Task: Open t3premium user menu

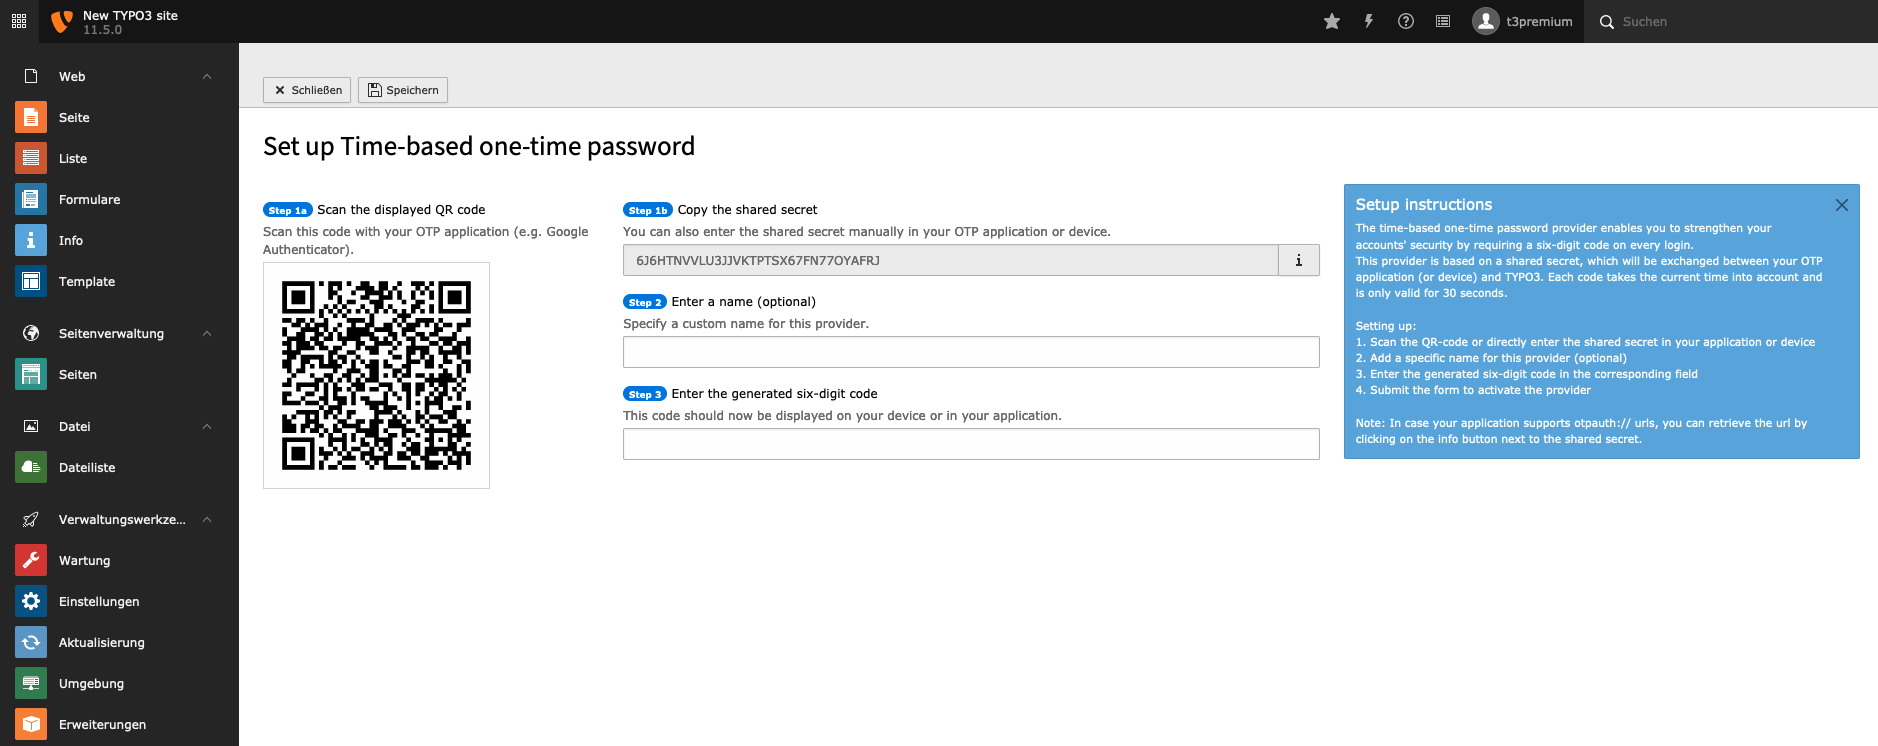Action: click(1522, 21)
